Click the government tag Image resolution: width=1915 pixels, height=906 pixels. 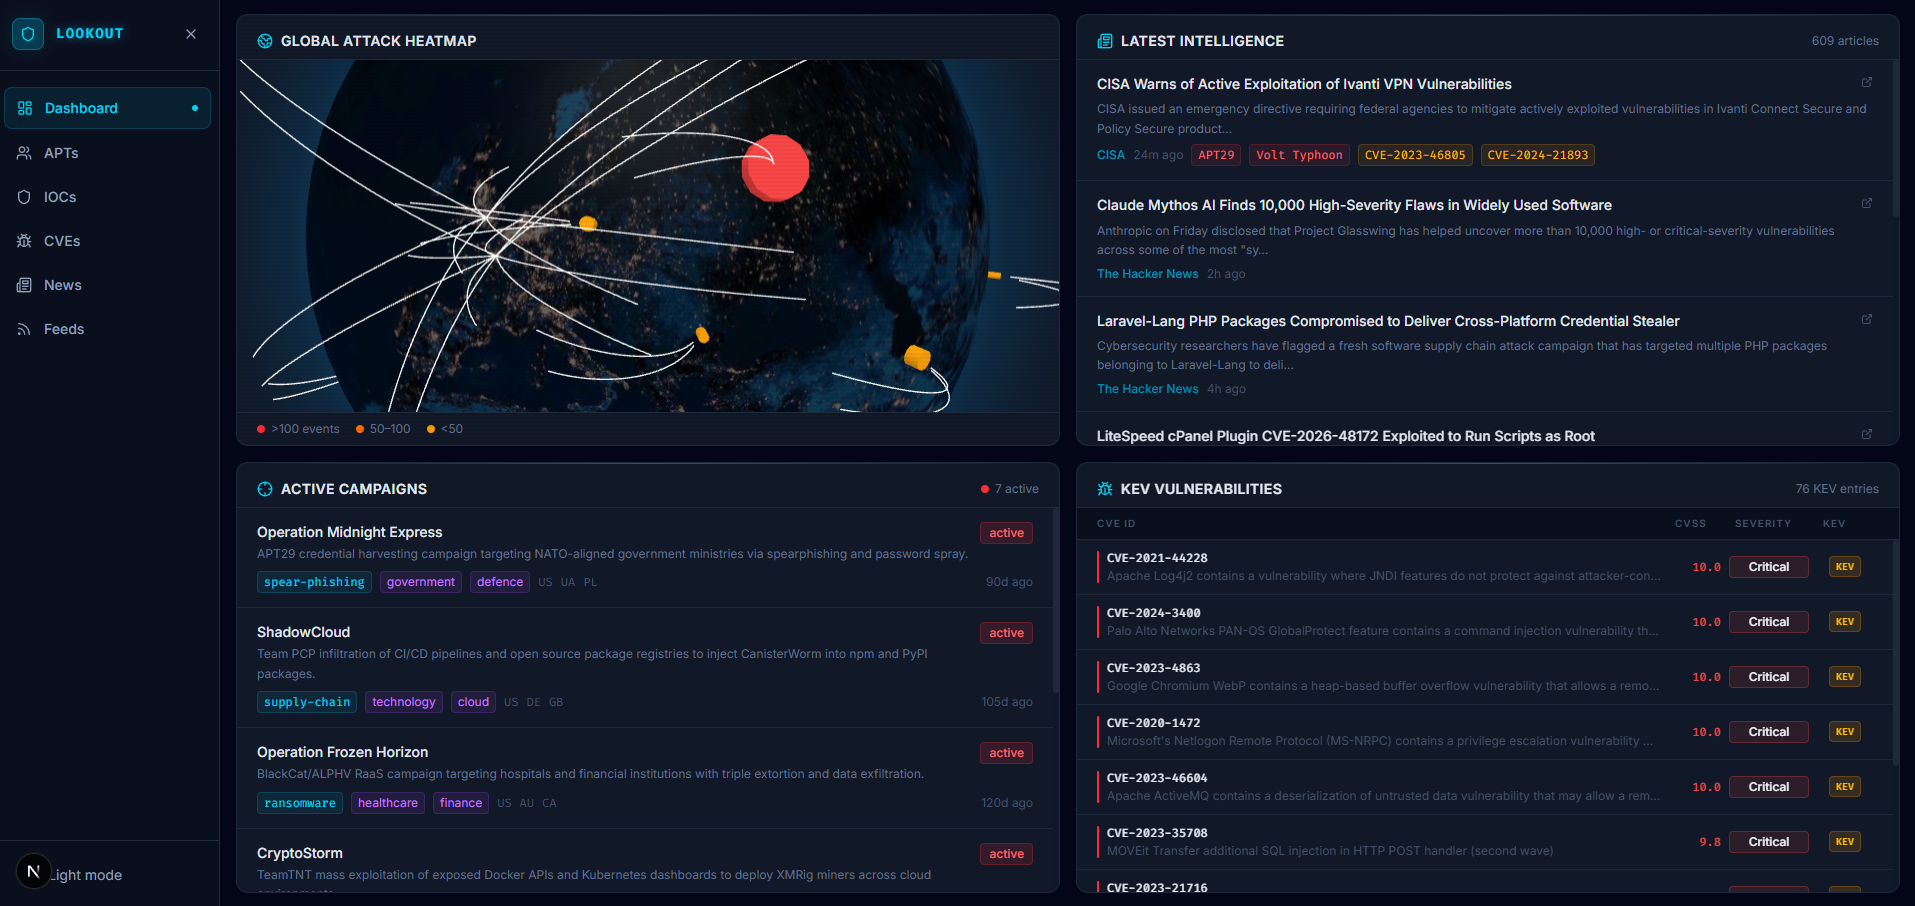point(421,582)
